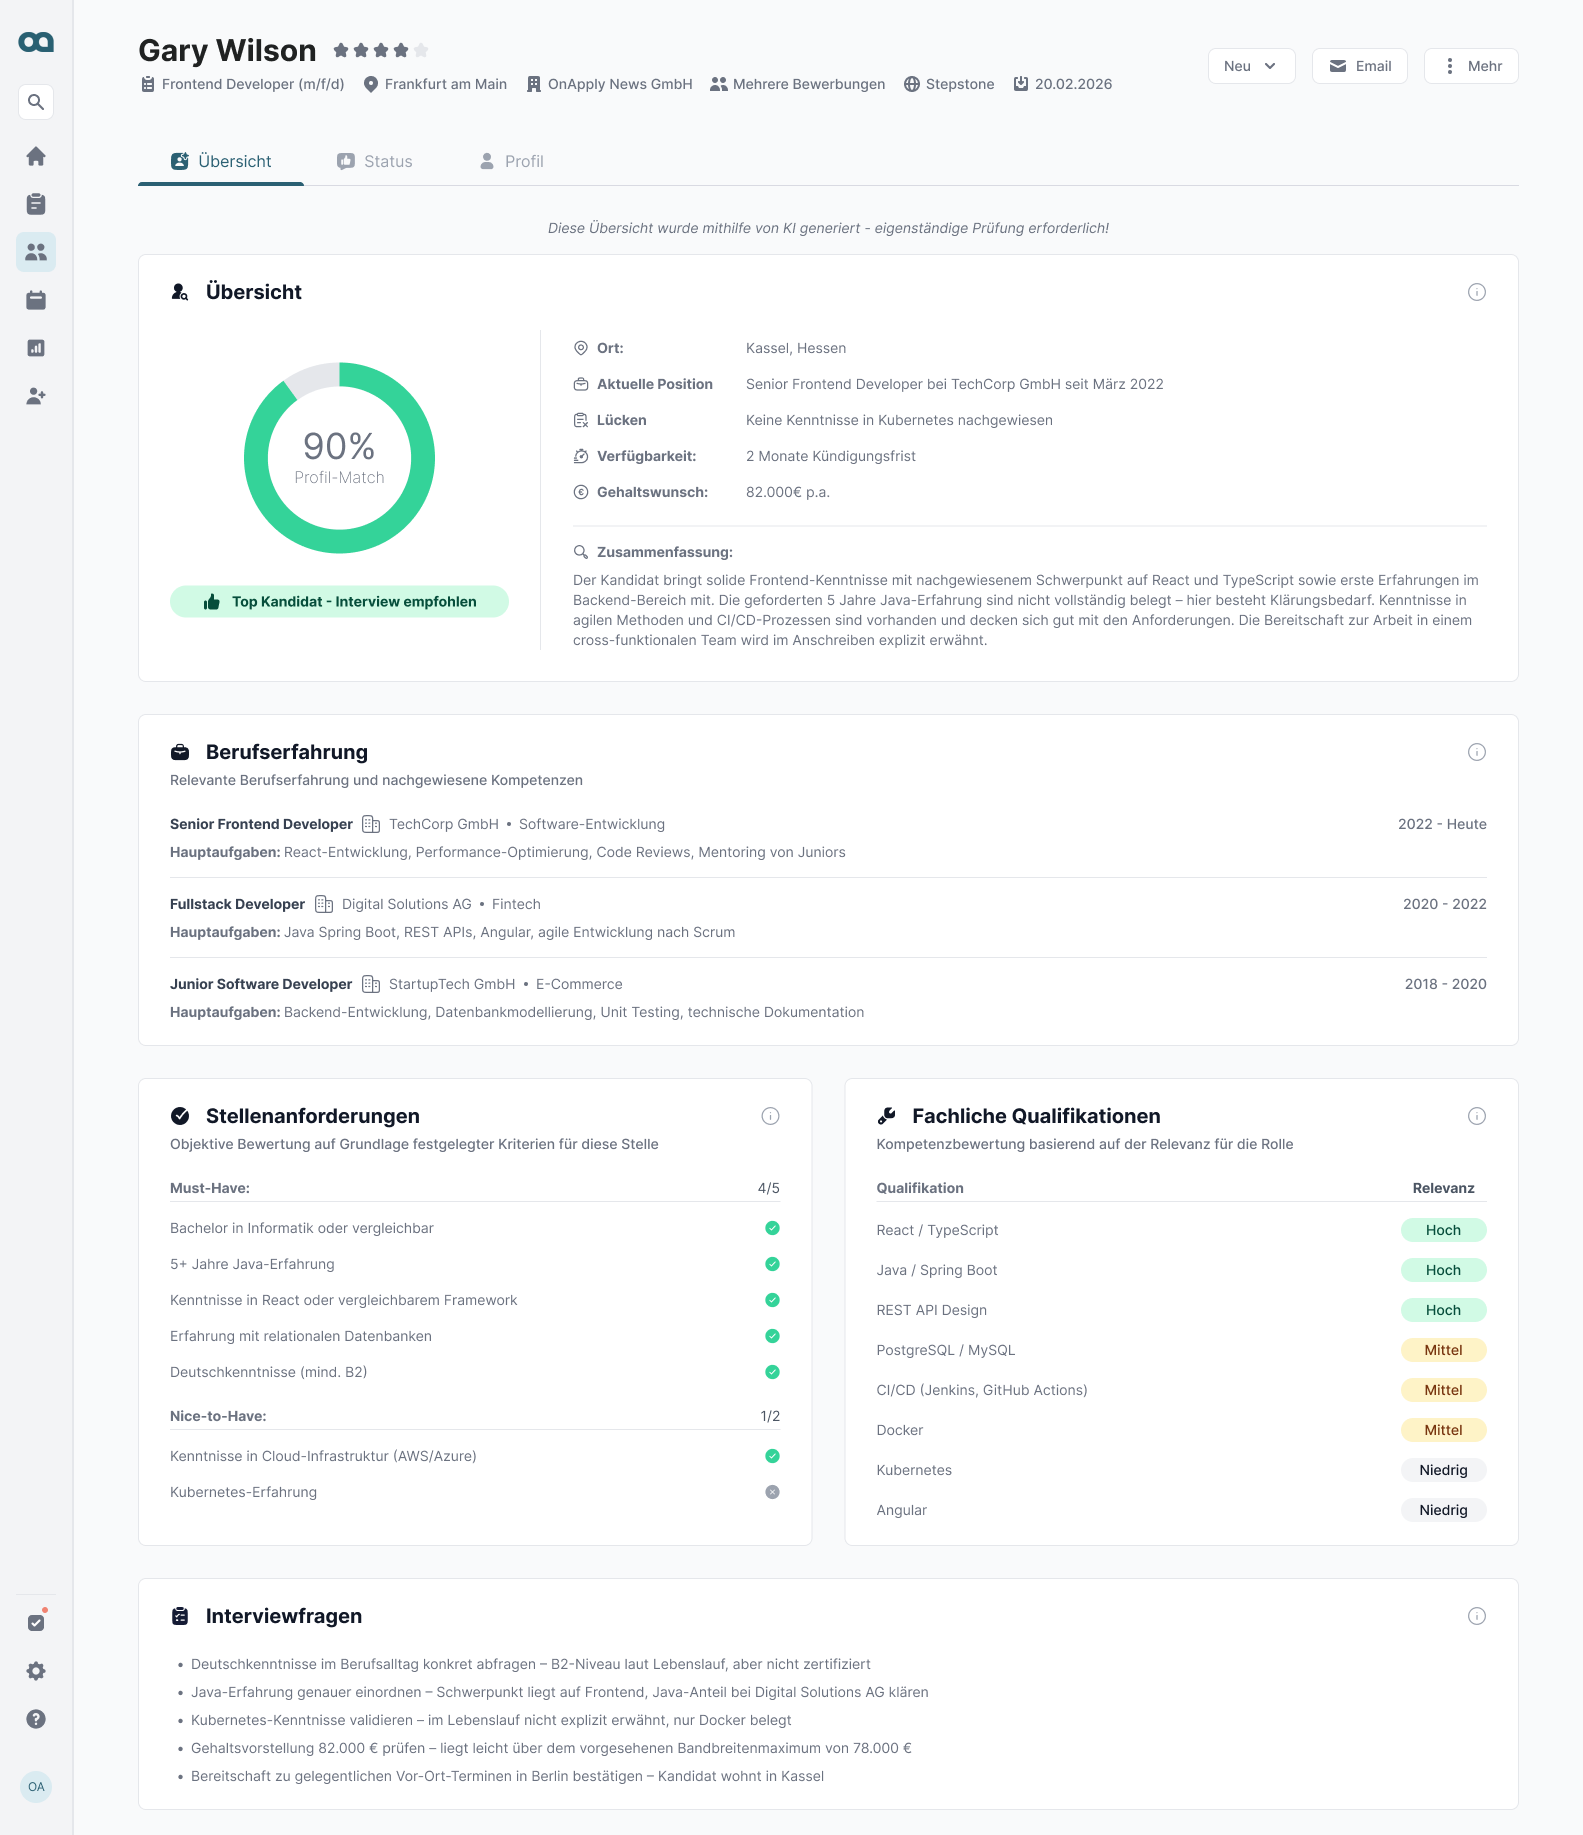Click the OnApply News GmbH company label

pos(609,84)
